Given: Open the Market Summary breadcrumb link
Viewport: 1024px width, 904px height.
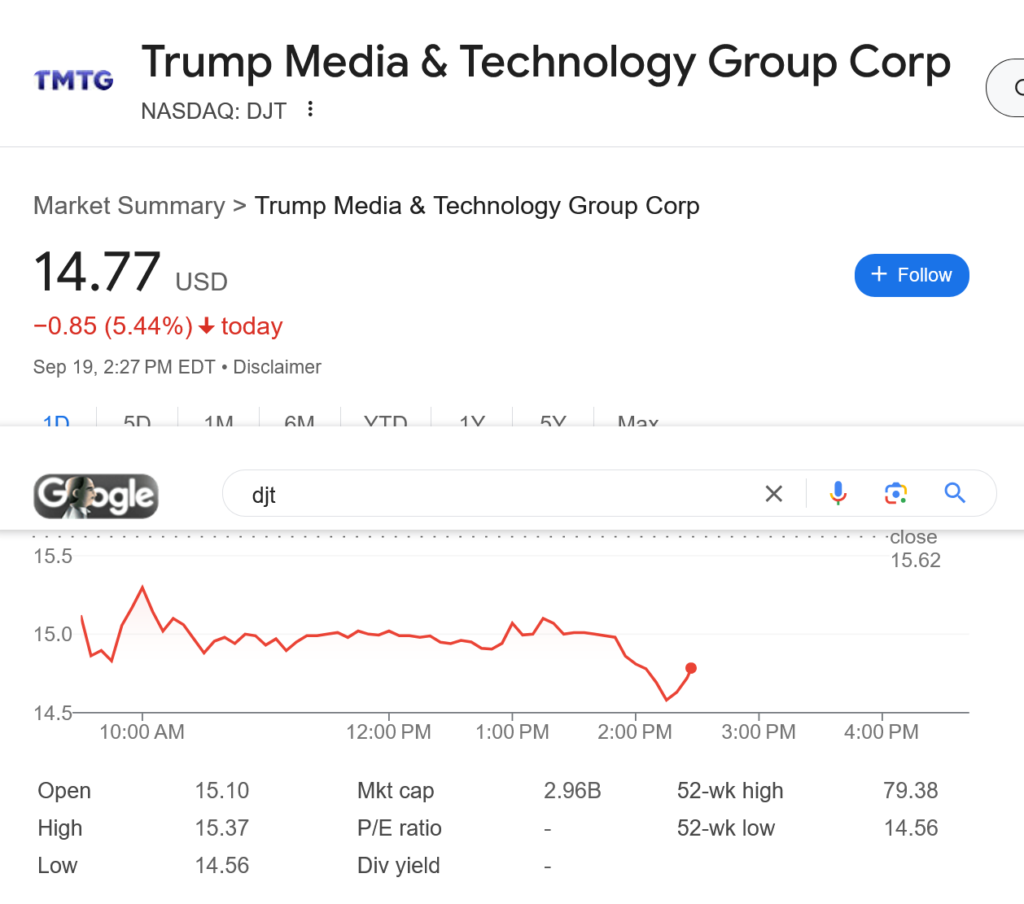Looking at the screenshot, I should coord(129,206).
